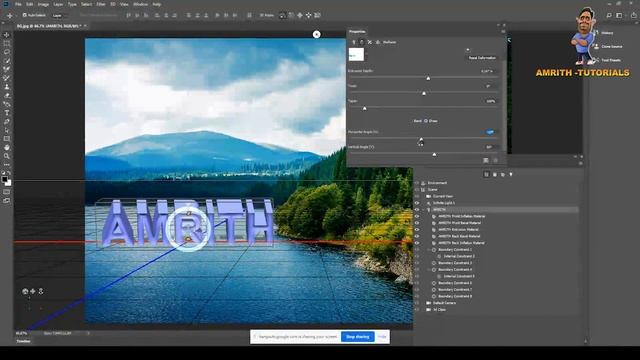Click the Reset Deformation button
This screenshot has height=360, width=640.
(x=482, y=58)
